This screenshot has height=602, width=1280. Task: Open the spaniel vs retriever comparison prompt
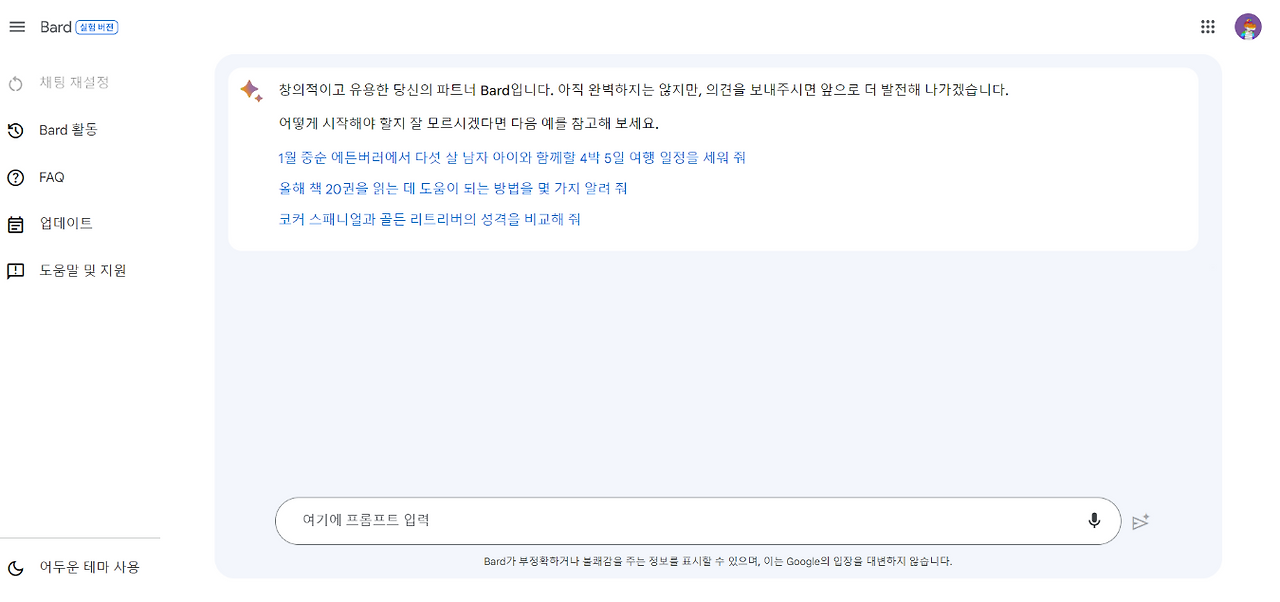click(x=430, y=220)
